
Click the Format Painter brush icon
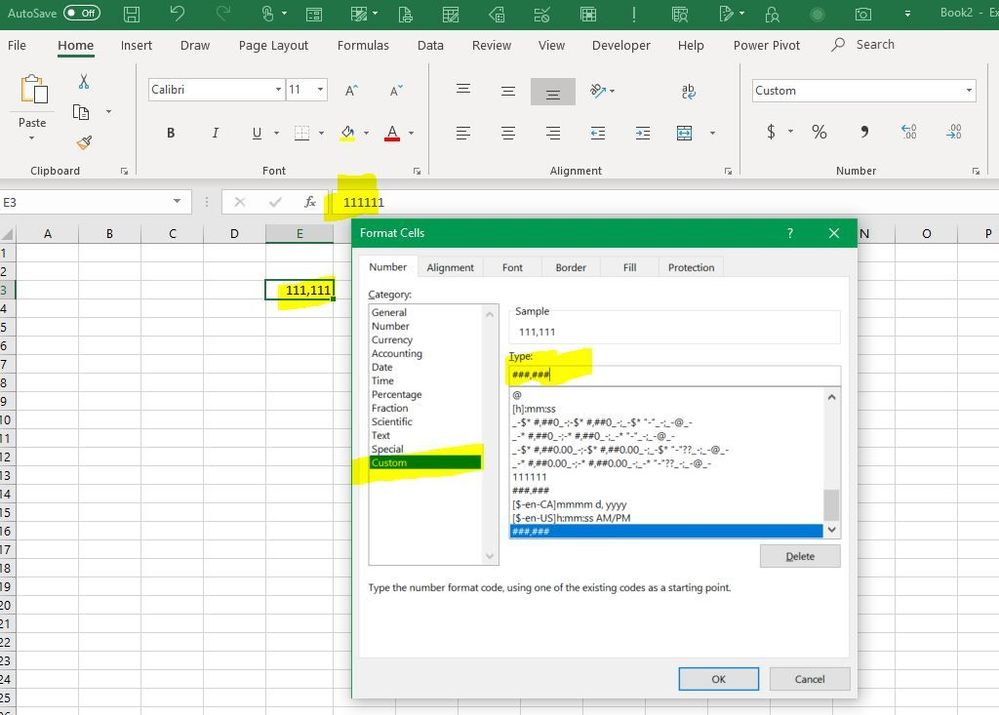(84, 142)
